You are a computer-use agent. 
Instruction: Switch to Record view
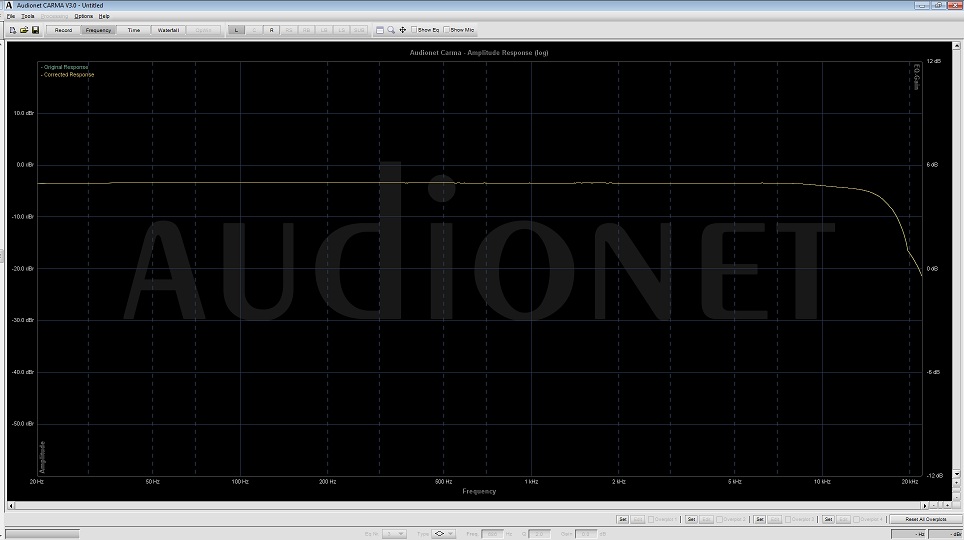tap(63, 30)
